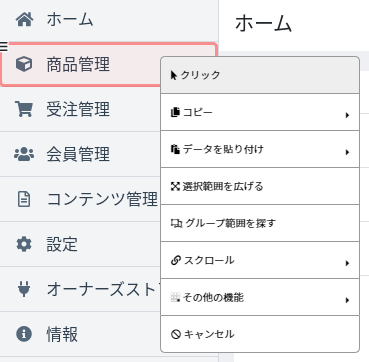Click the home icon in sidebar
The width and height of the screenshot is (369, 362).
(x=24, y=20)
